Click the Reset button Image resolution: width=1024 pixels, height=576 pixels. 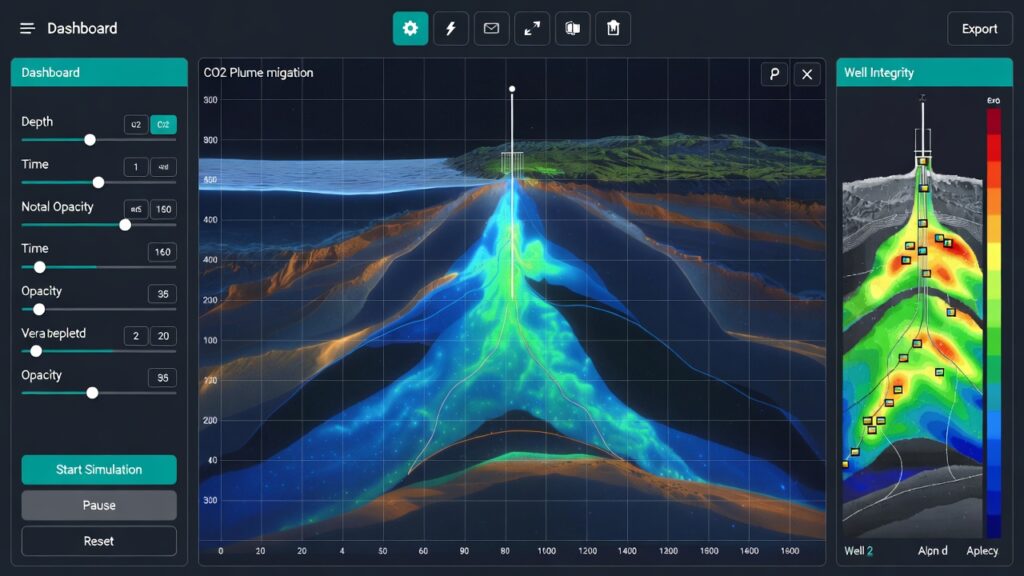[99, 541]
